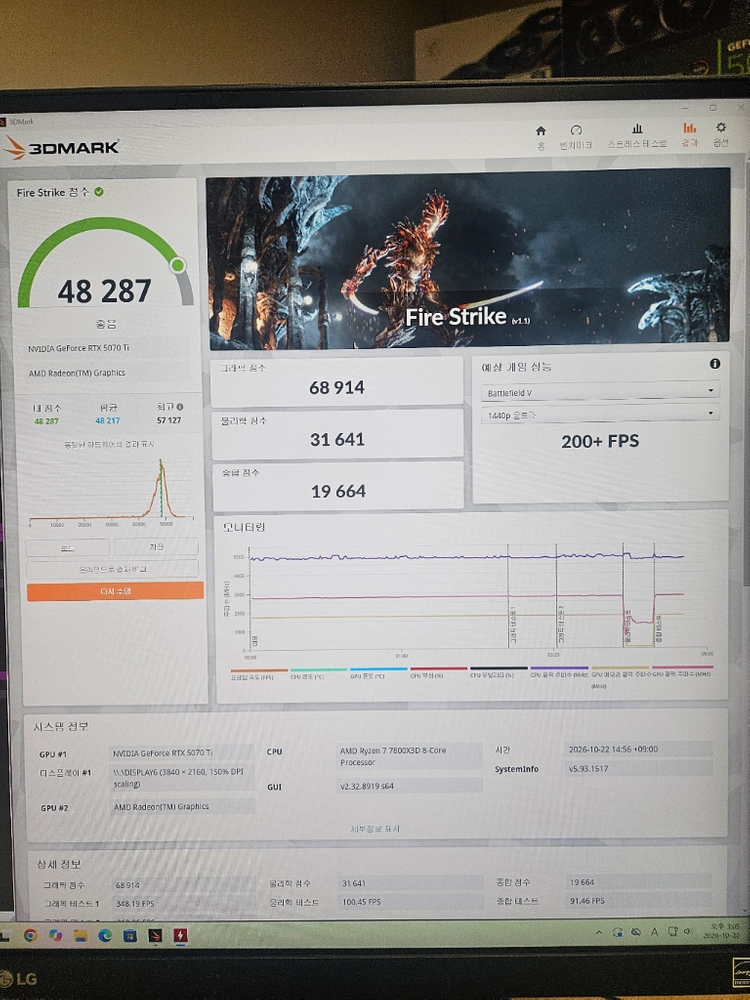This screenshot has height=1000, width=750.
Task: Click the green validation check beside Fire Strike score
Action: (99, 191)
